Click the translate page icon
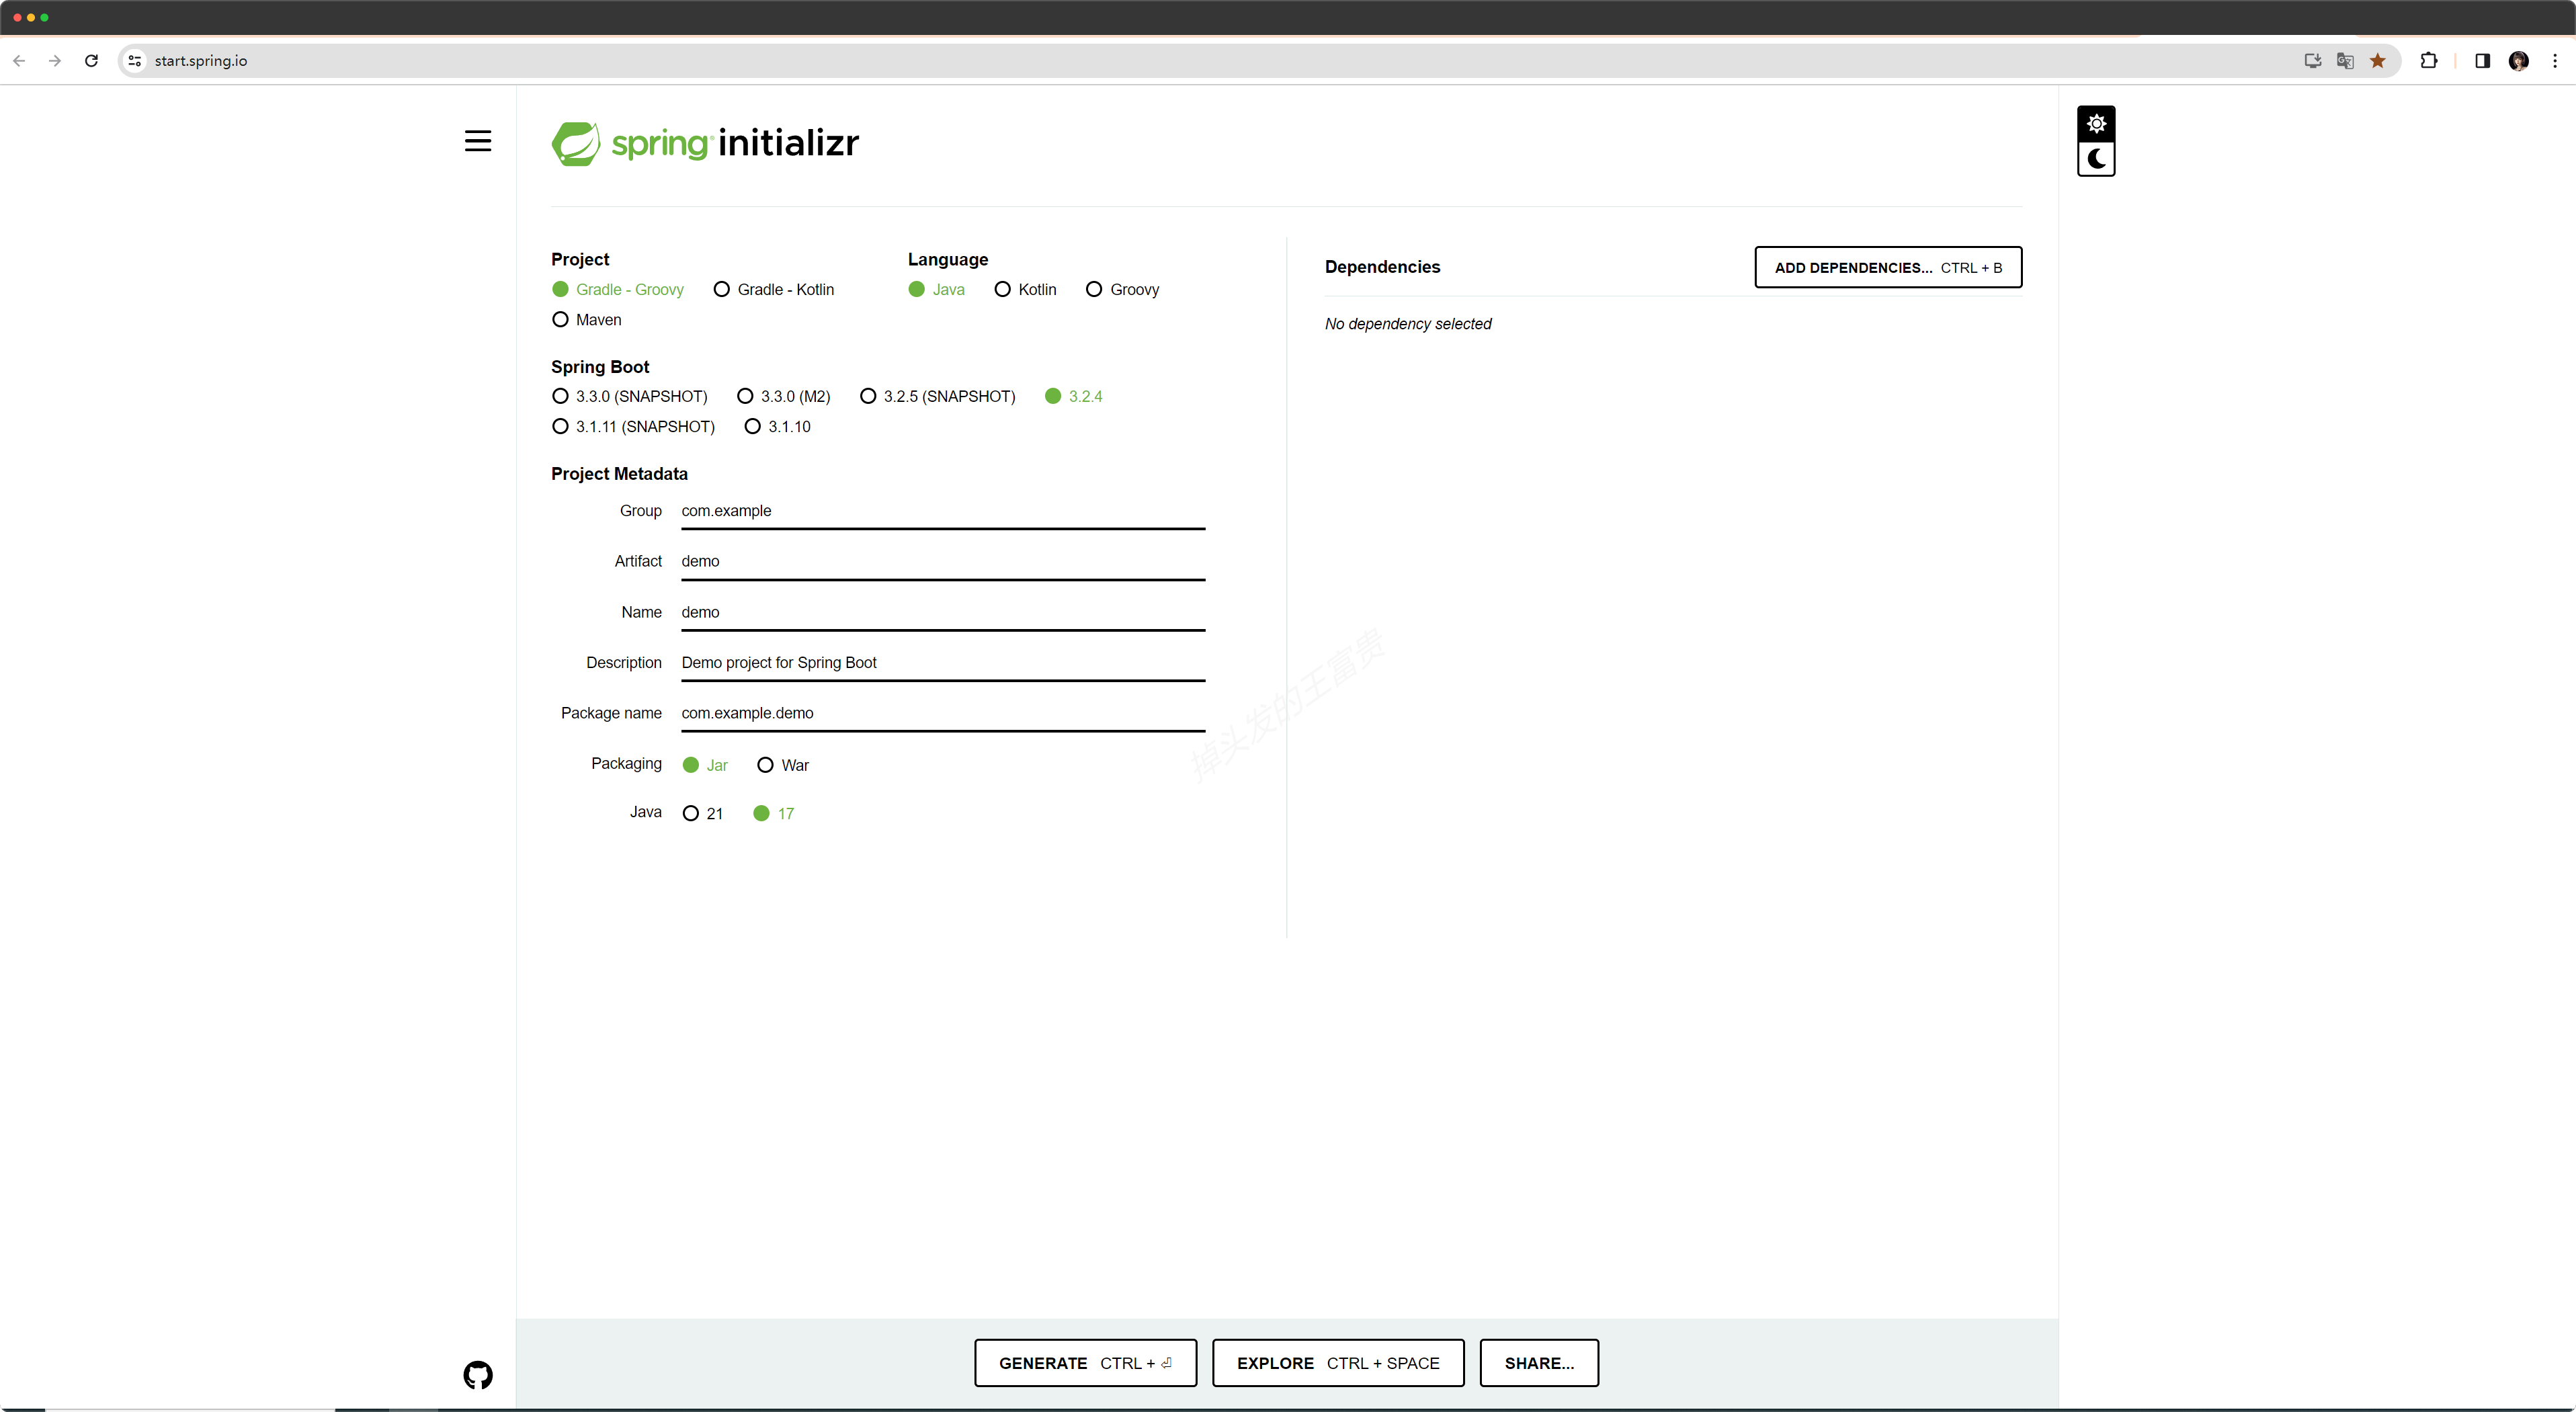 2345,61
